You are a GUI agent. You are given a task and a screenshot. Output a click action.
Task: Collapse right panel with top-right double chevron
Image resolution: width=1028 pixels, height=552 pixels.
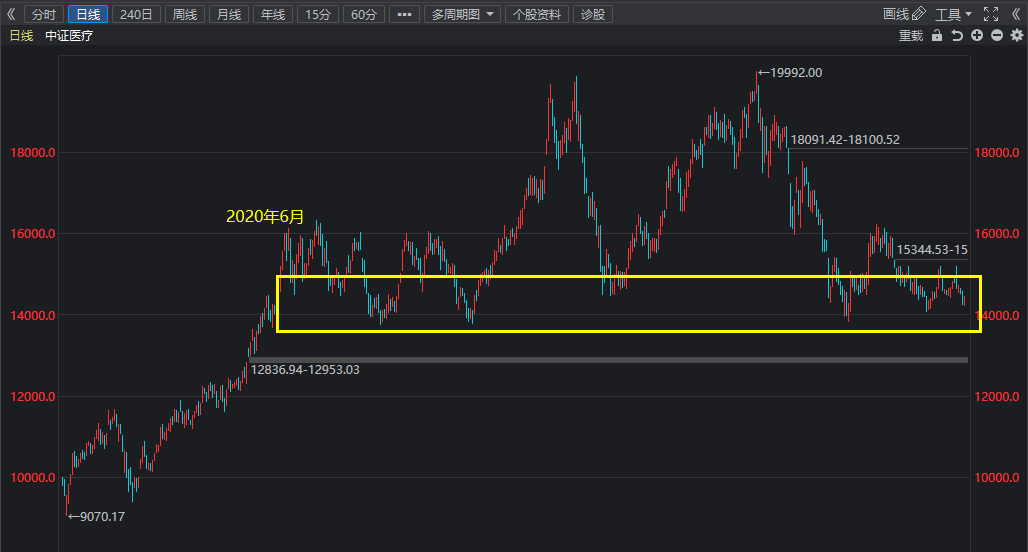click(x=1016, y=14)
